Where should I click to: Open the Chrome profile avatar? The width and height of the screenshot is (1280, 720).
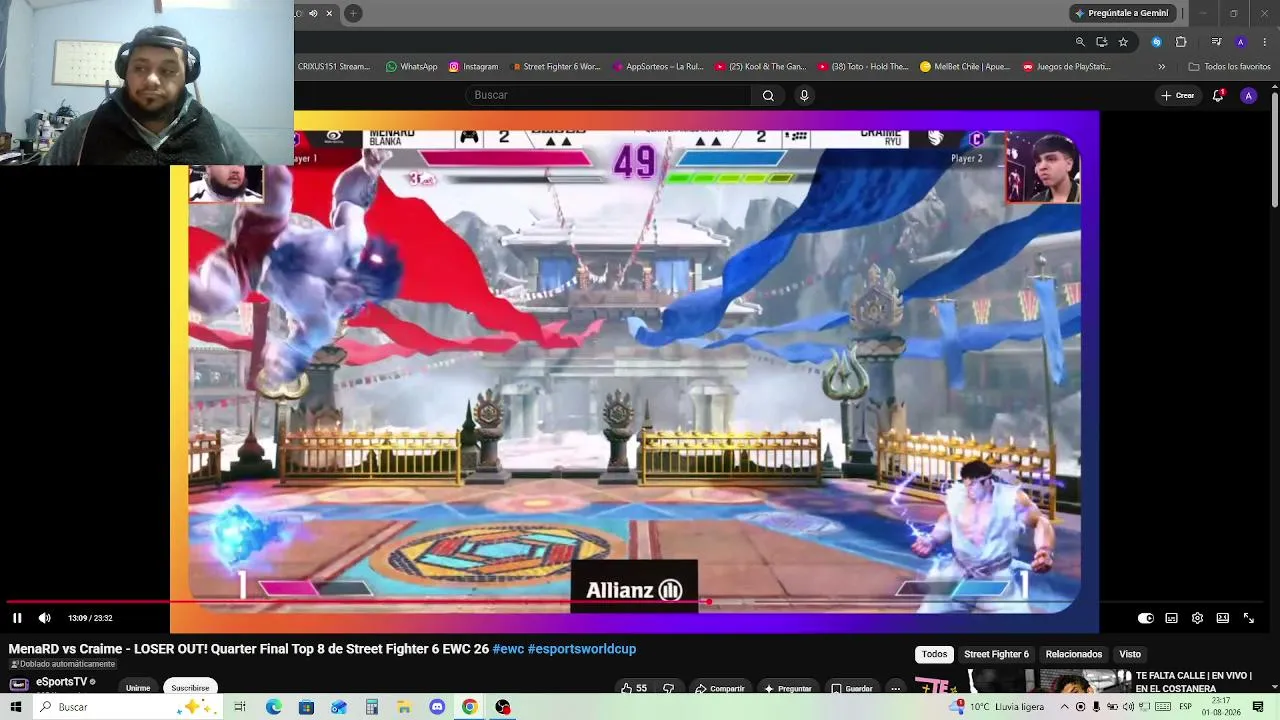[1240, 42]
